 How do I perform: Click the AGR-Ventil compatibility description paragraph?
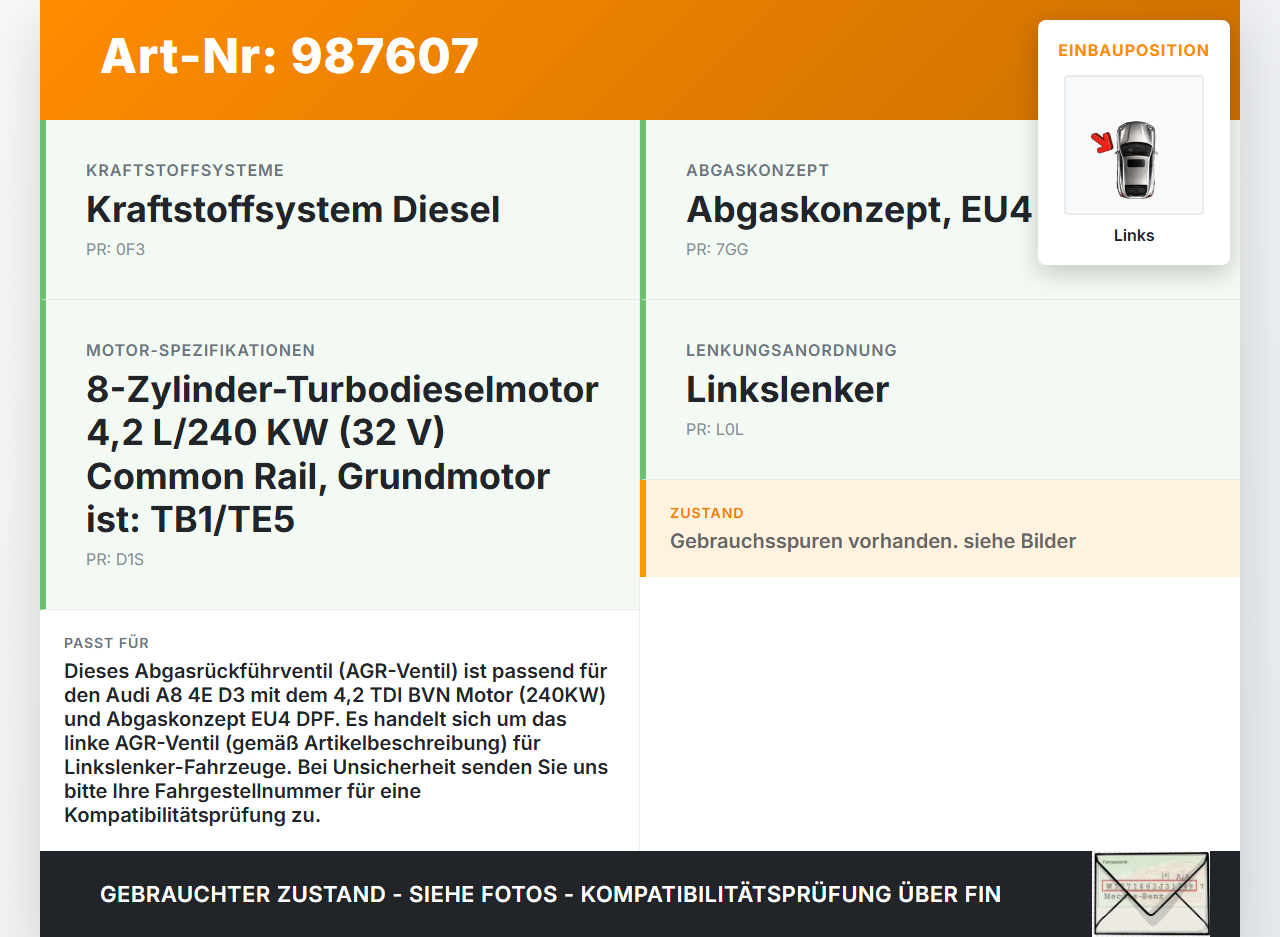pos(336,743)
